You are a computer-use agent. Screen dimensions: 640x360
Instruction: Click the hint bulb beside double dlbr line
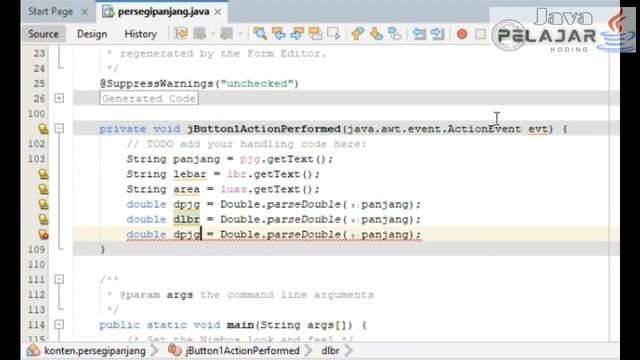43,220
